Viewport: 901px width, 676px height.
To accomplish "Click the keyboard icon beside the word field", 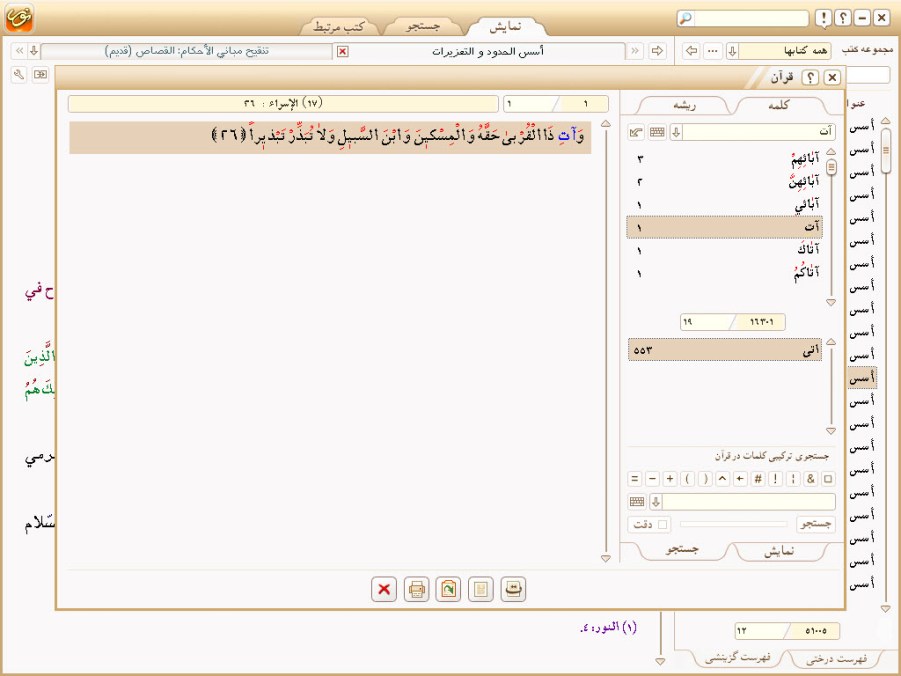I will (x=656, y=131).
